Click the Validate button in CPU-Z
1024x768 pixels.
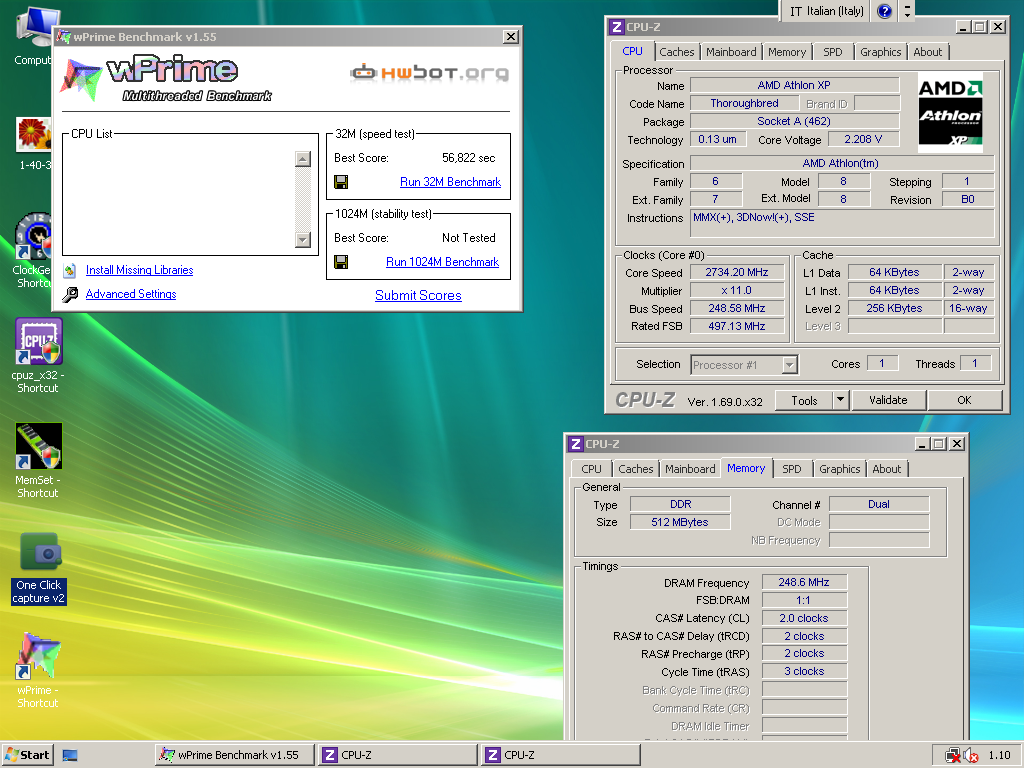[x=888, y=400]
